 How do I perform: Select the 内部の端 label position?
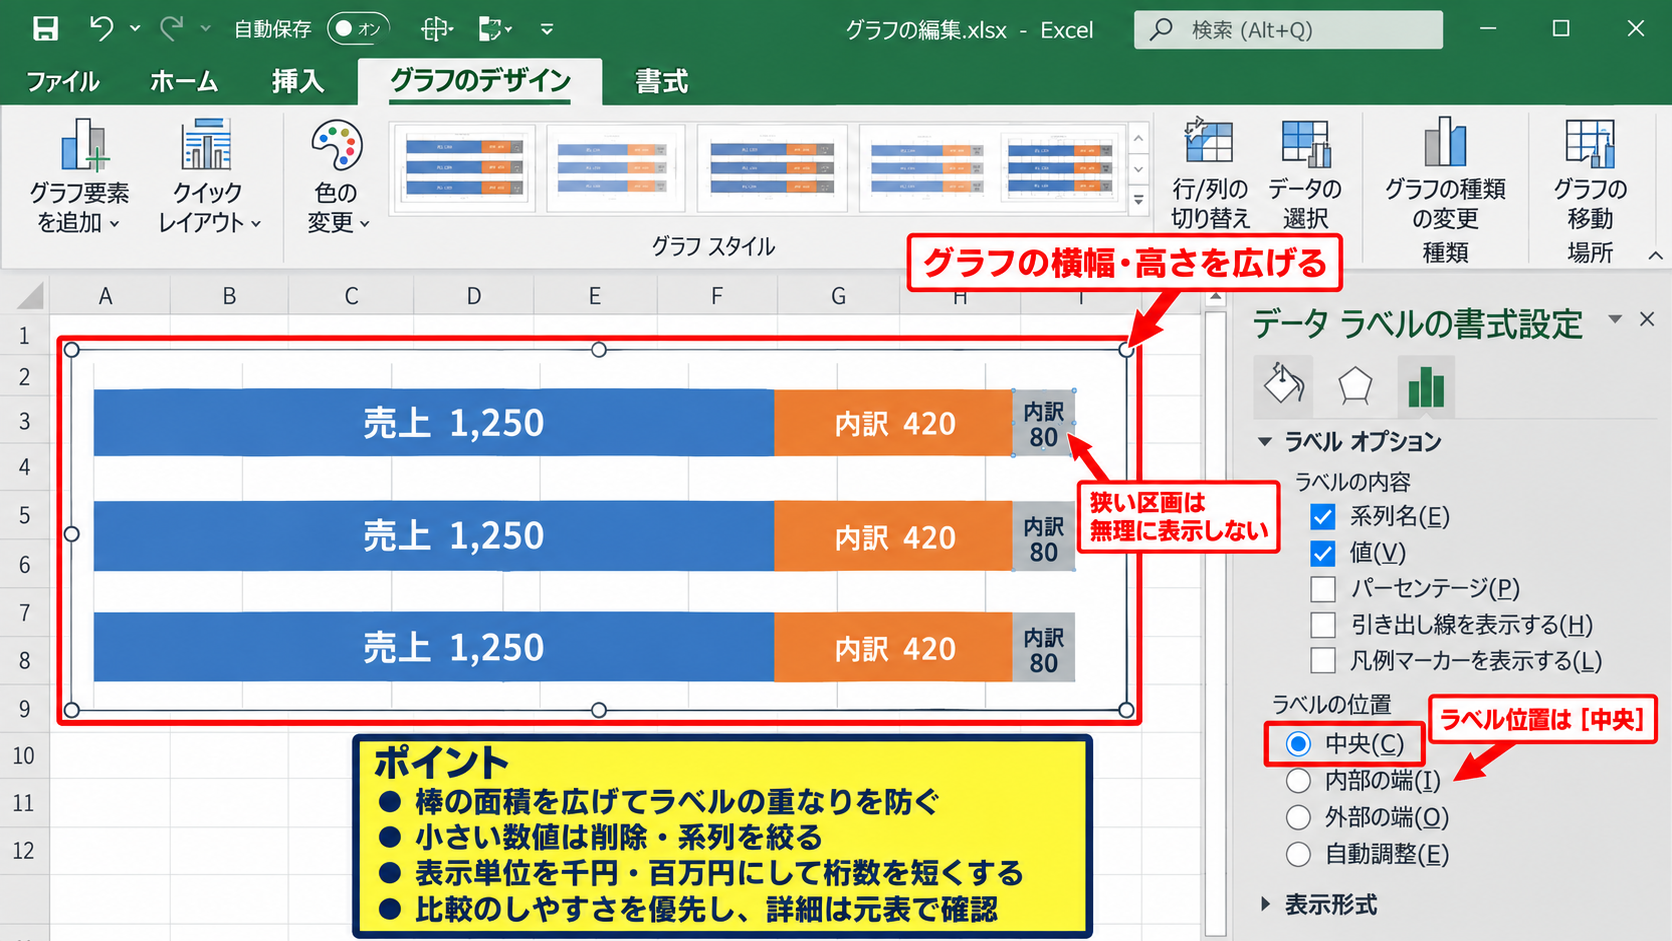click(1298, 780)
